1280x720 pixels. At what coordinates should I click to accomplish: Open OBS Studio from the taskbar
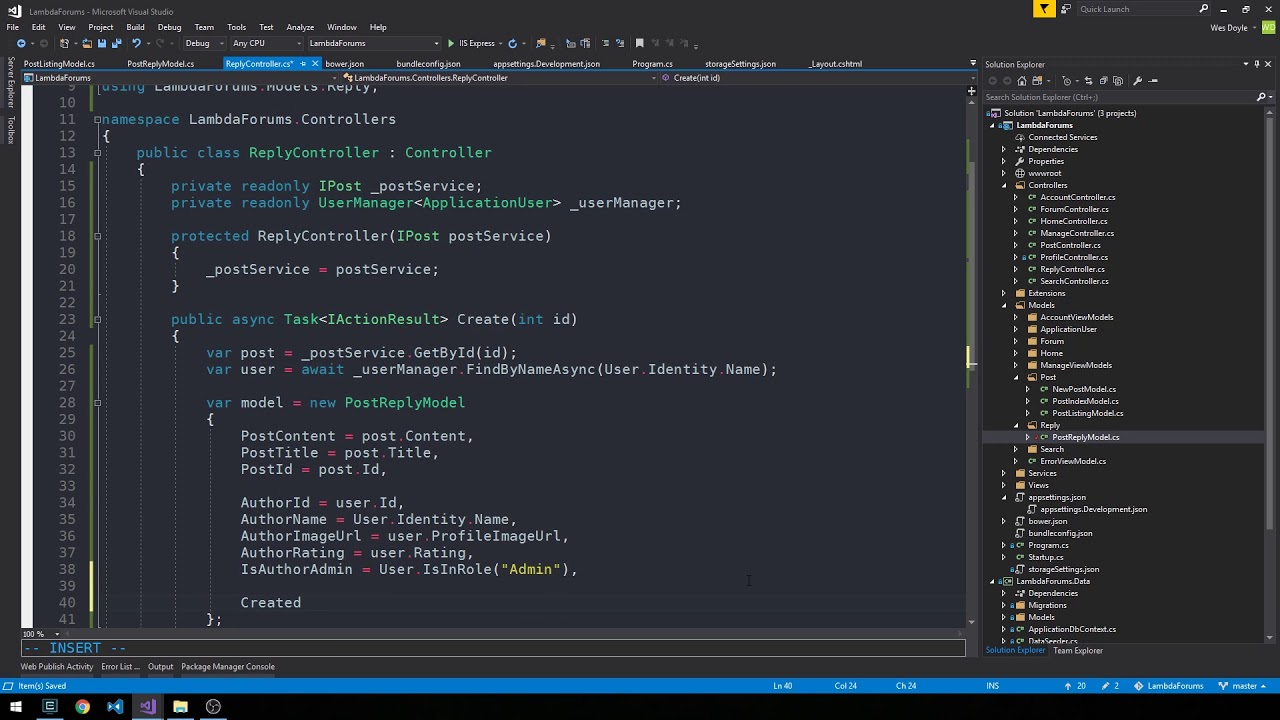(213, 707)
